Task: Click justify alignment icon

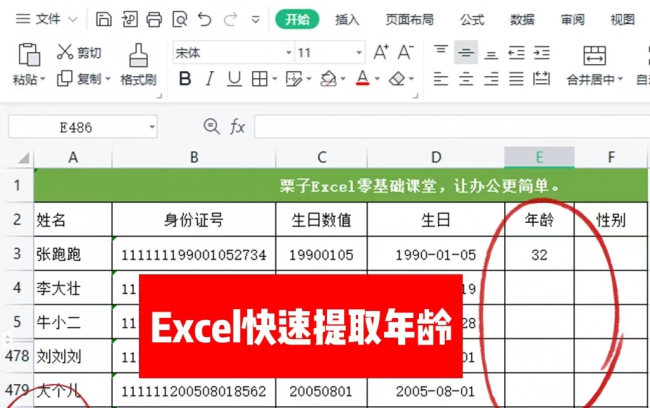Action: click(517, 78)
